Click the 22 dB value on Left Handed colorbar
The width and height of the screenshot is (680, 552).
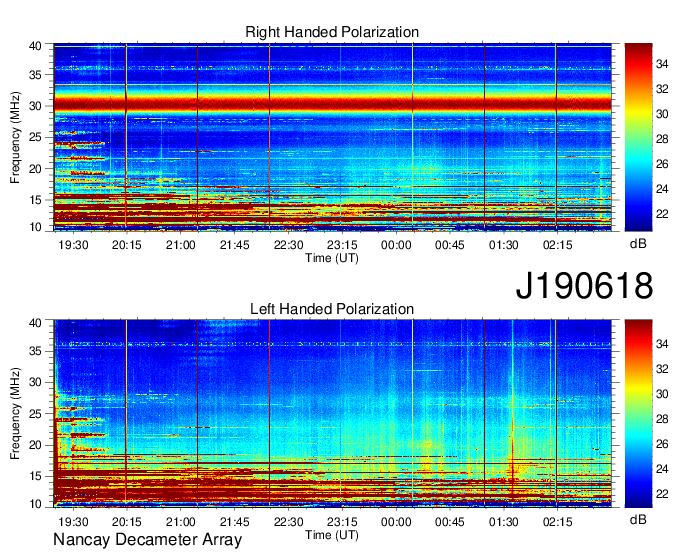[x=662, y=494]
